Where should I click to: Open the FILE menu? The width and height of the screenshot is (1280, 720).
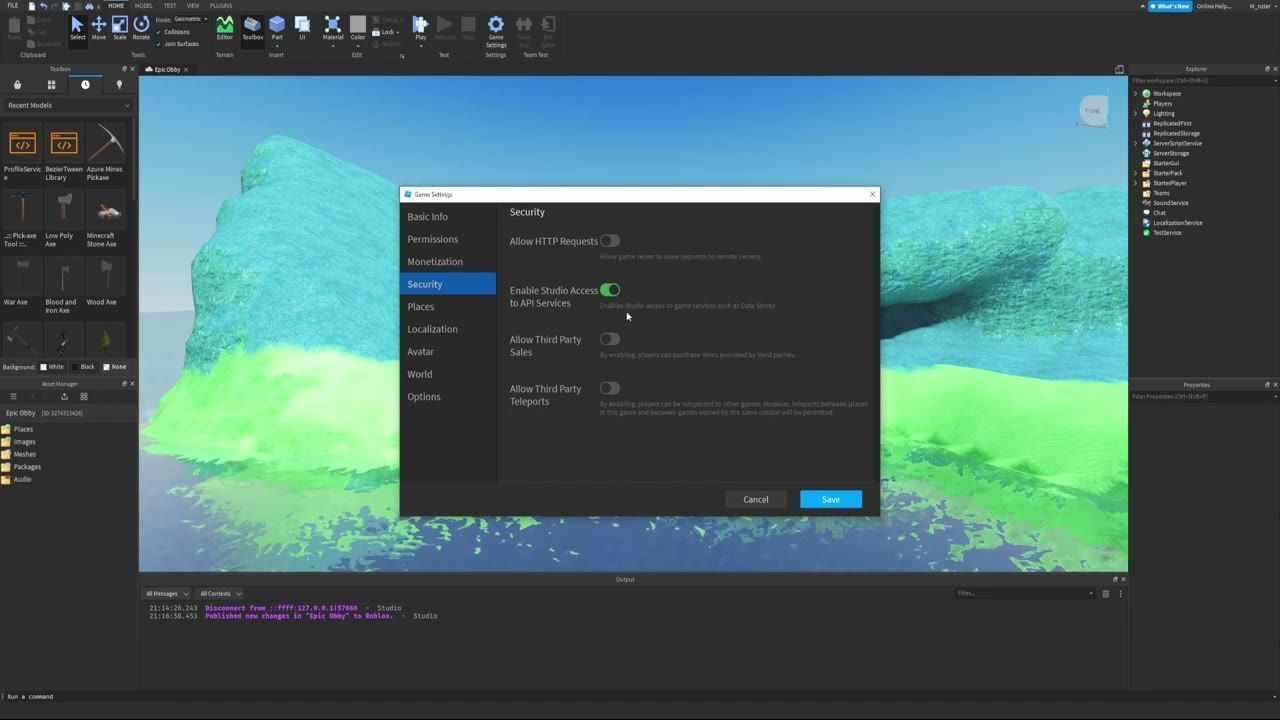(x=13, y=6)
